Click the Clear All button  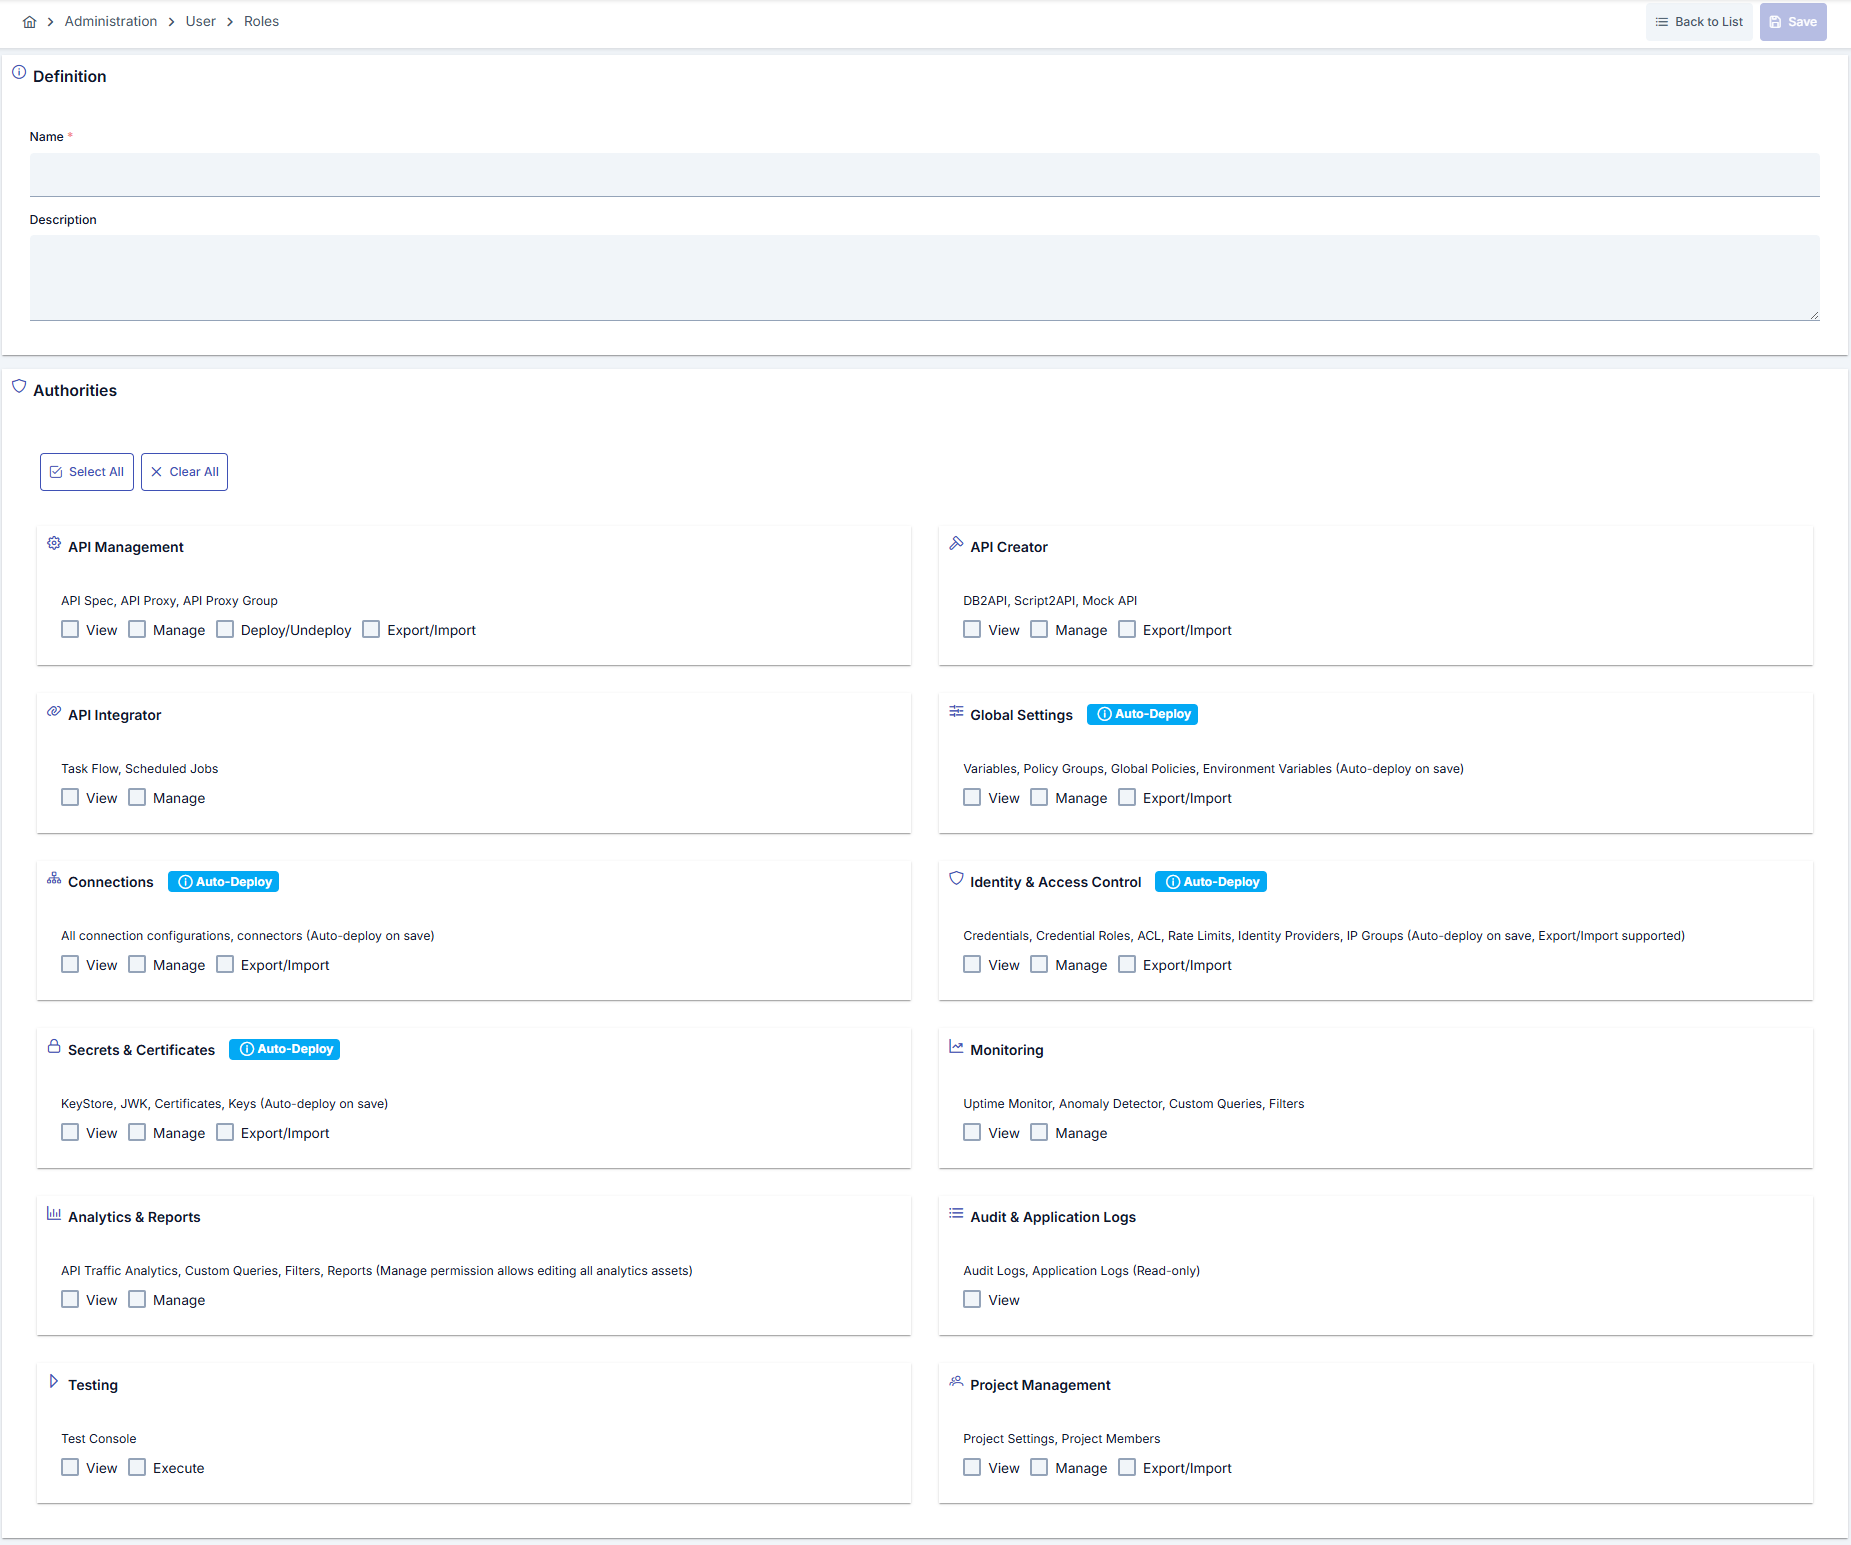[x=184, y=472]
